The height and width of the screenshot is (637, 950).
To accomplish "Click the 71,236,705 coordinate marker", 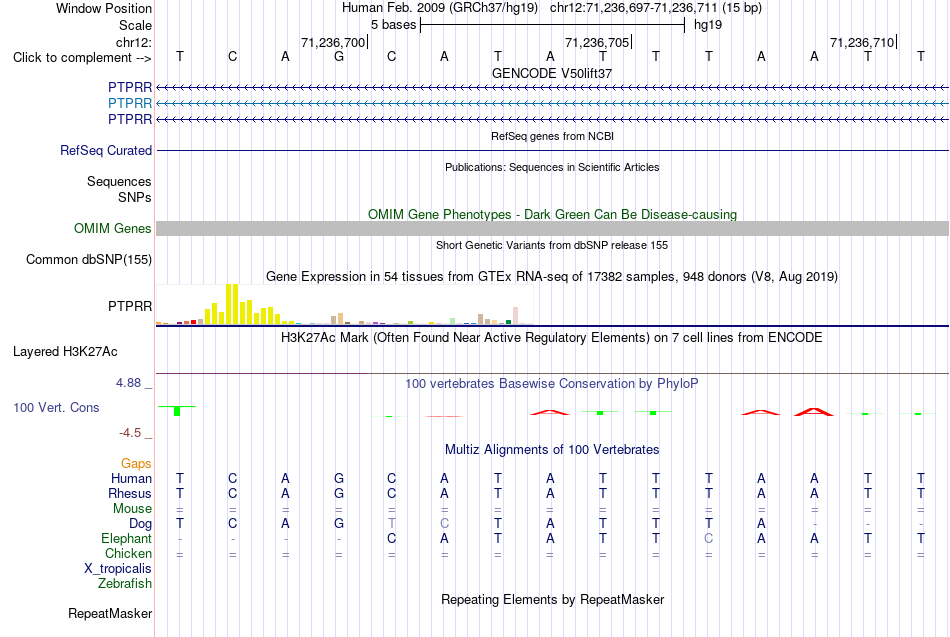I will coord(597,42).
